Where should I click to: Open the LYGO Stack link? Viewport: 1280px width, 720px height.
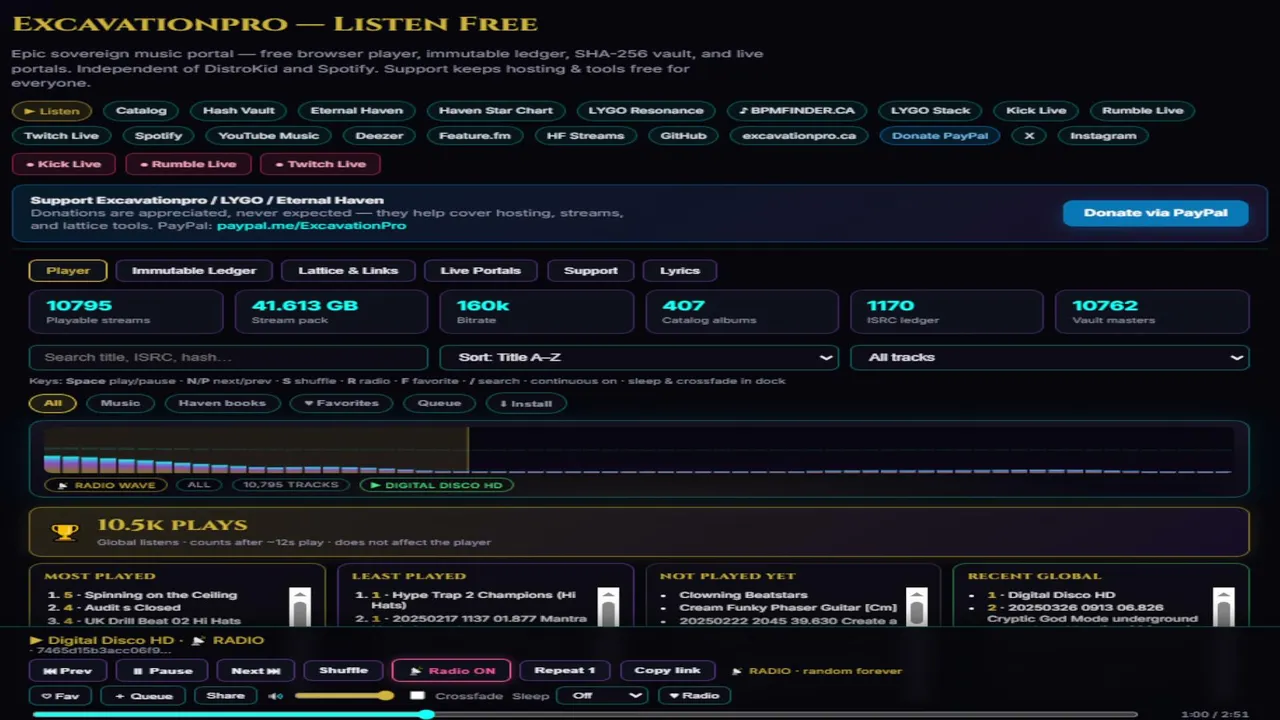click(x=931, y=111)
